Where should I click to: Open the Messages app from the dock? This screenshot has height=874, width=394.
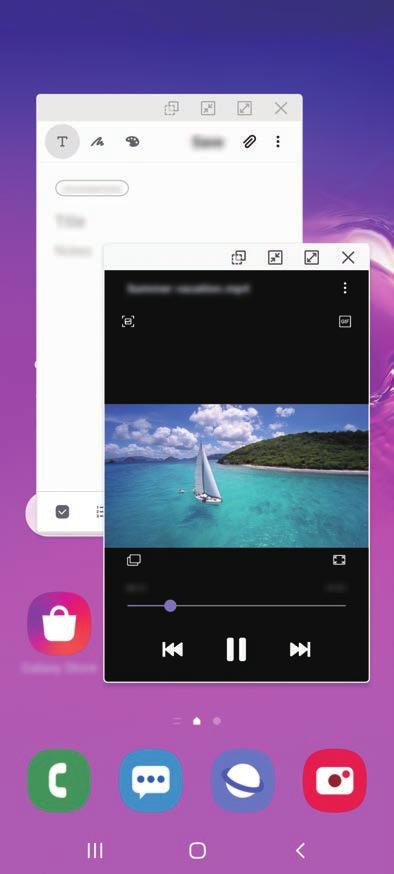(x=150, y=780)
